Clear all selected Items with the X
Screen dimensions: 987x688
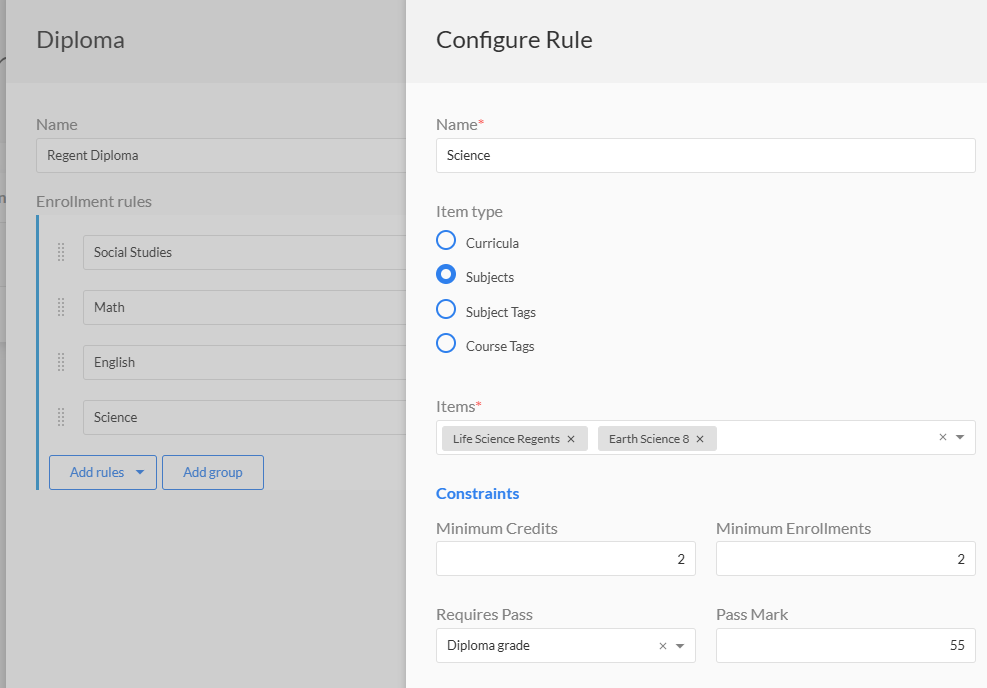[942, 437]
